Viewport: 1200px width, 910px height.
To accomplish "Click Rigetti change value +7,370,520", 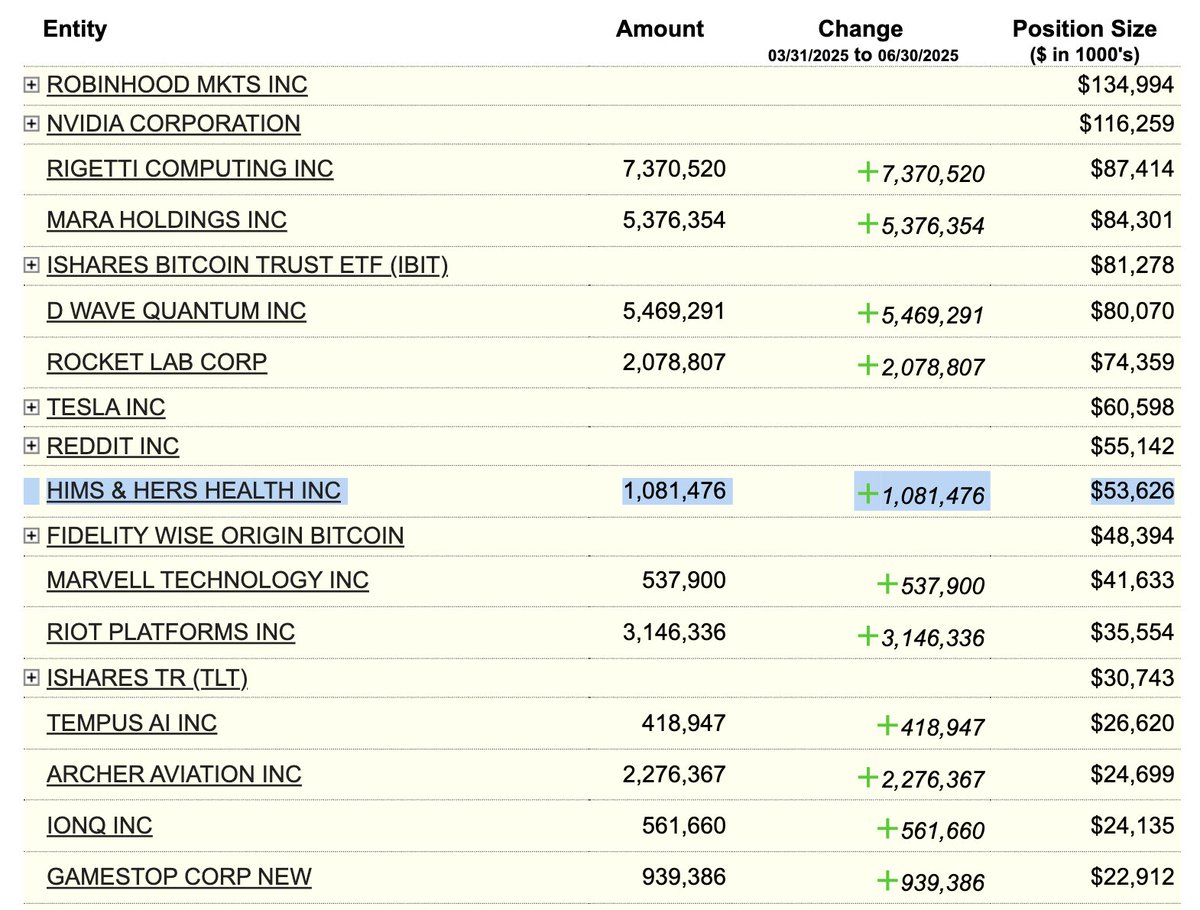I will point(921,173).
